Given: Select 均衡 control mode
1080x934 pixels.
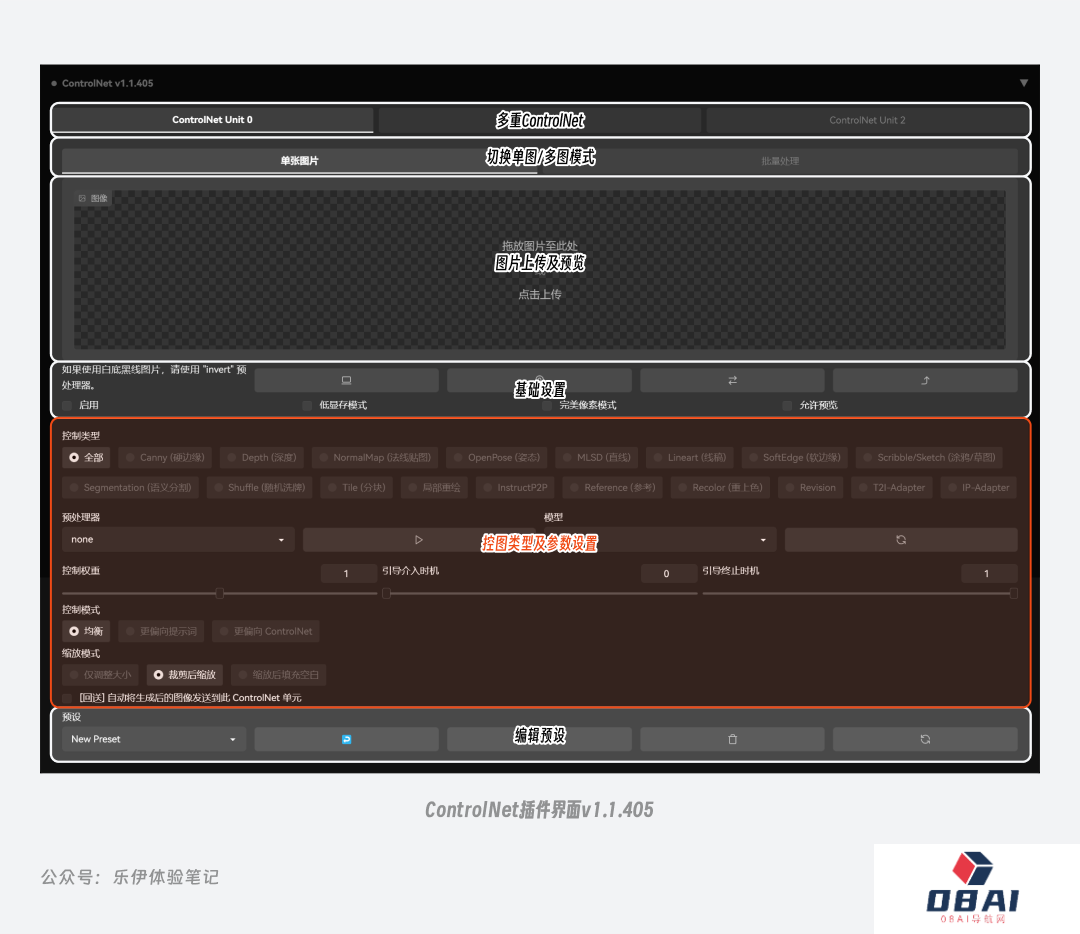Looking at the screenshot, I should (x=86, y=631).
